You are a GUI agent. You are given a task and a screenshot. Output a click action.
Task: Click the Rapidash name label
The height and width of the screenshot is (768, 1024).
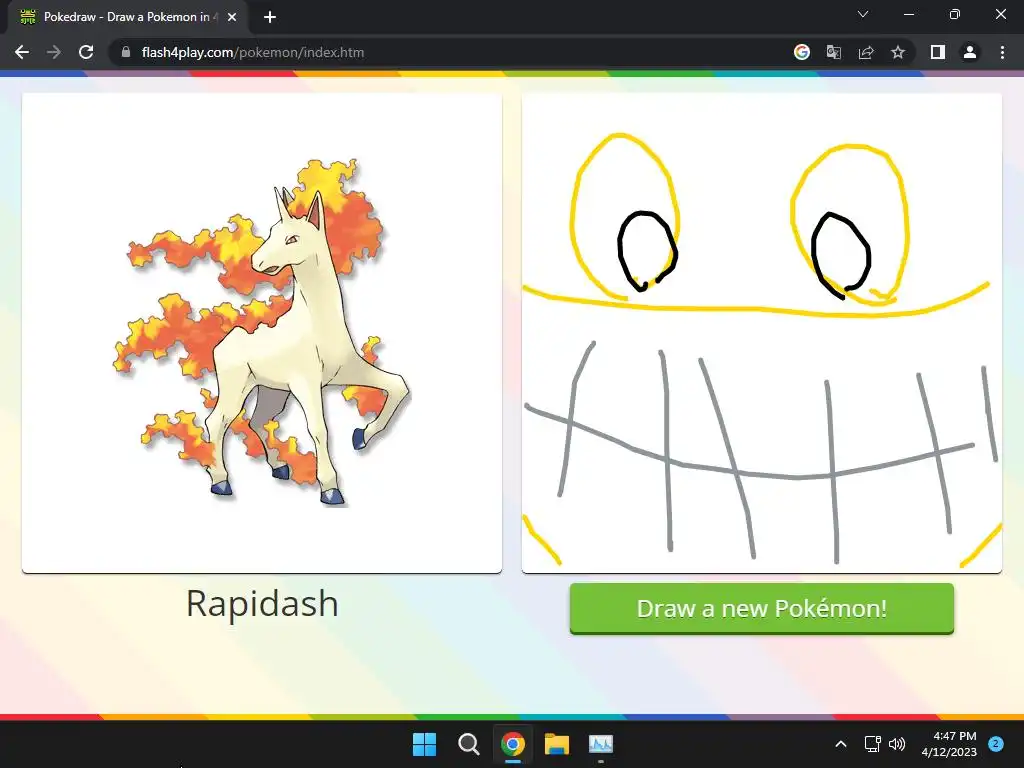(x=262, y=603)
